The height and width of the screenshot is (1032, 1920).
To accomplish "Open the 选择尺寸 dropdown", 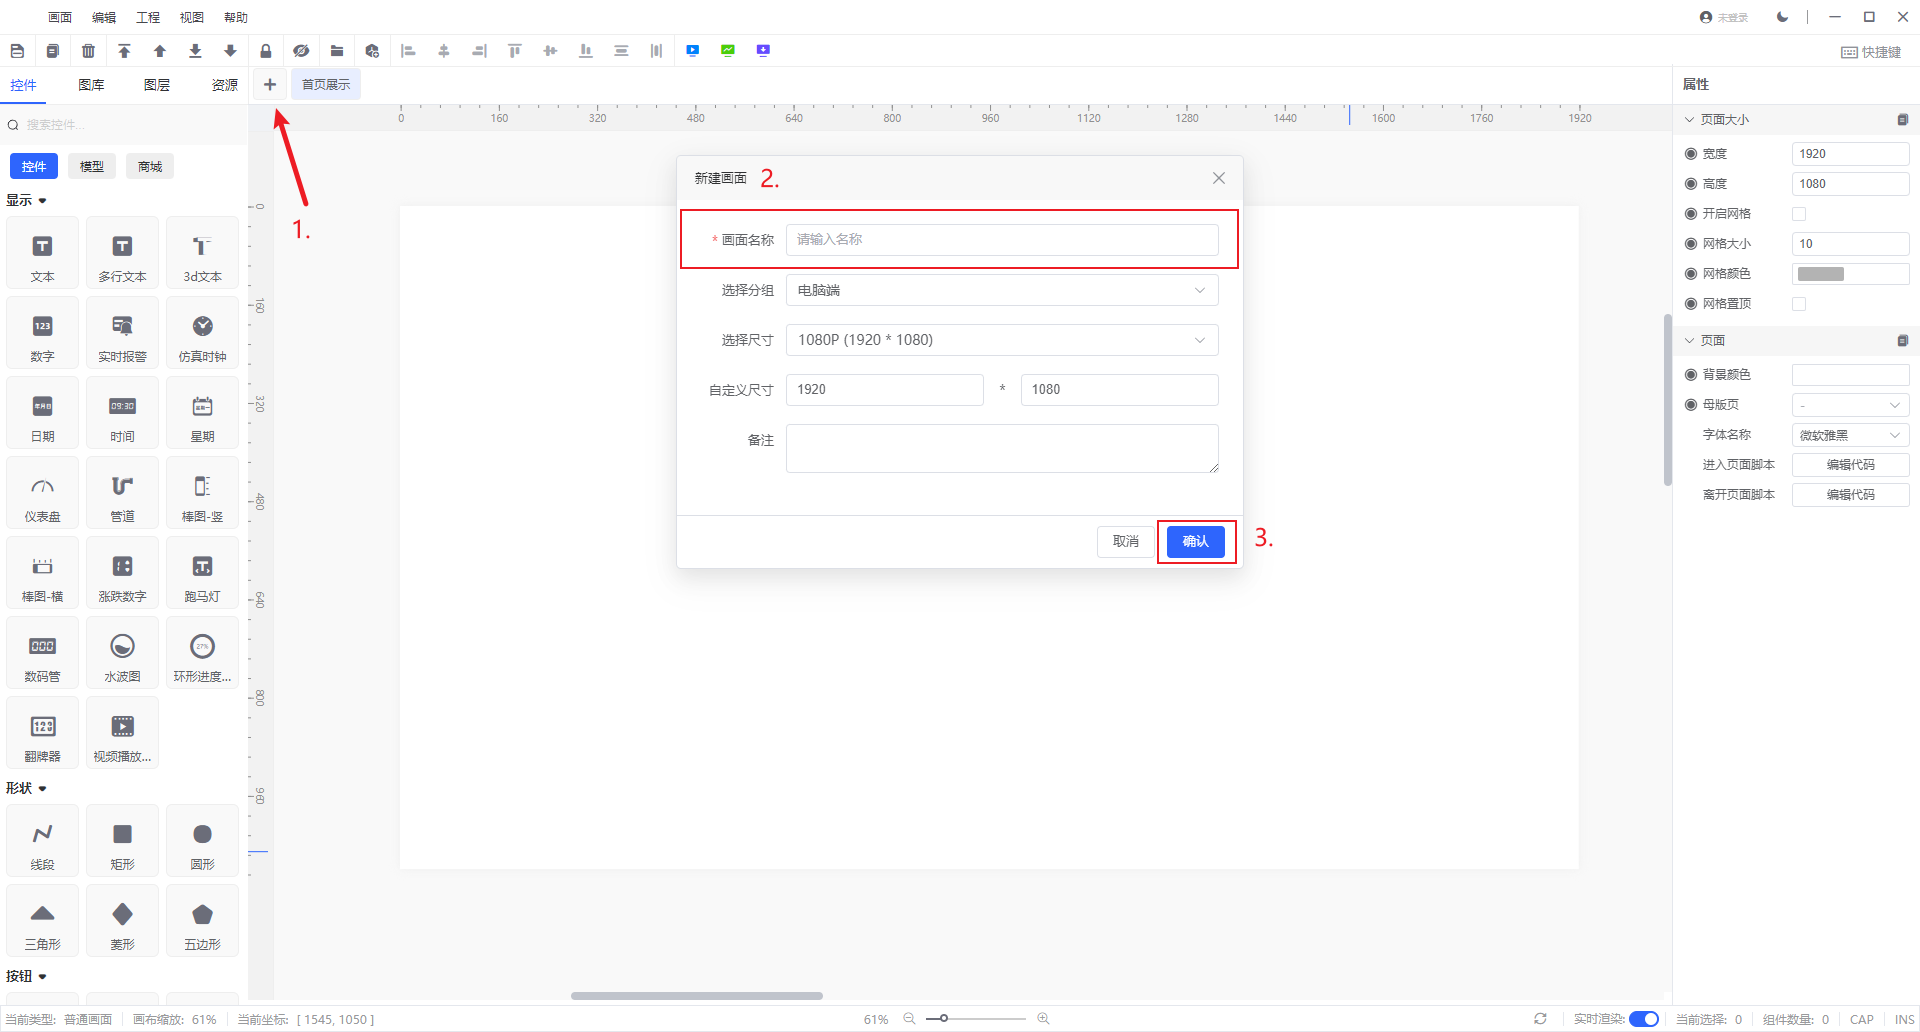I will point(1001,340).
